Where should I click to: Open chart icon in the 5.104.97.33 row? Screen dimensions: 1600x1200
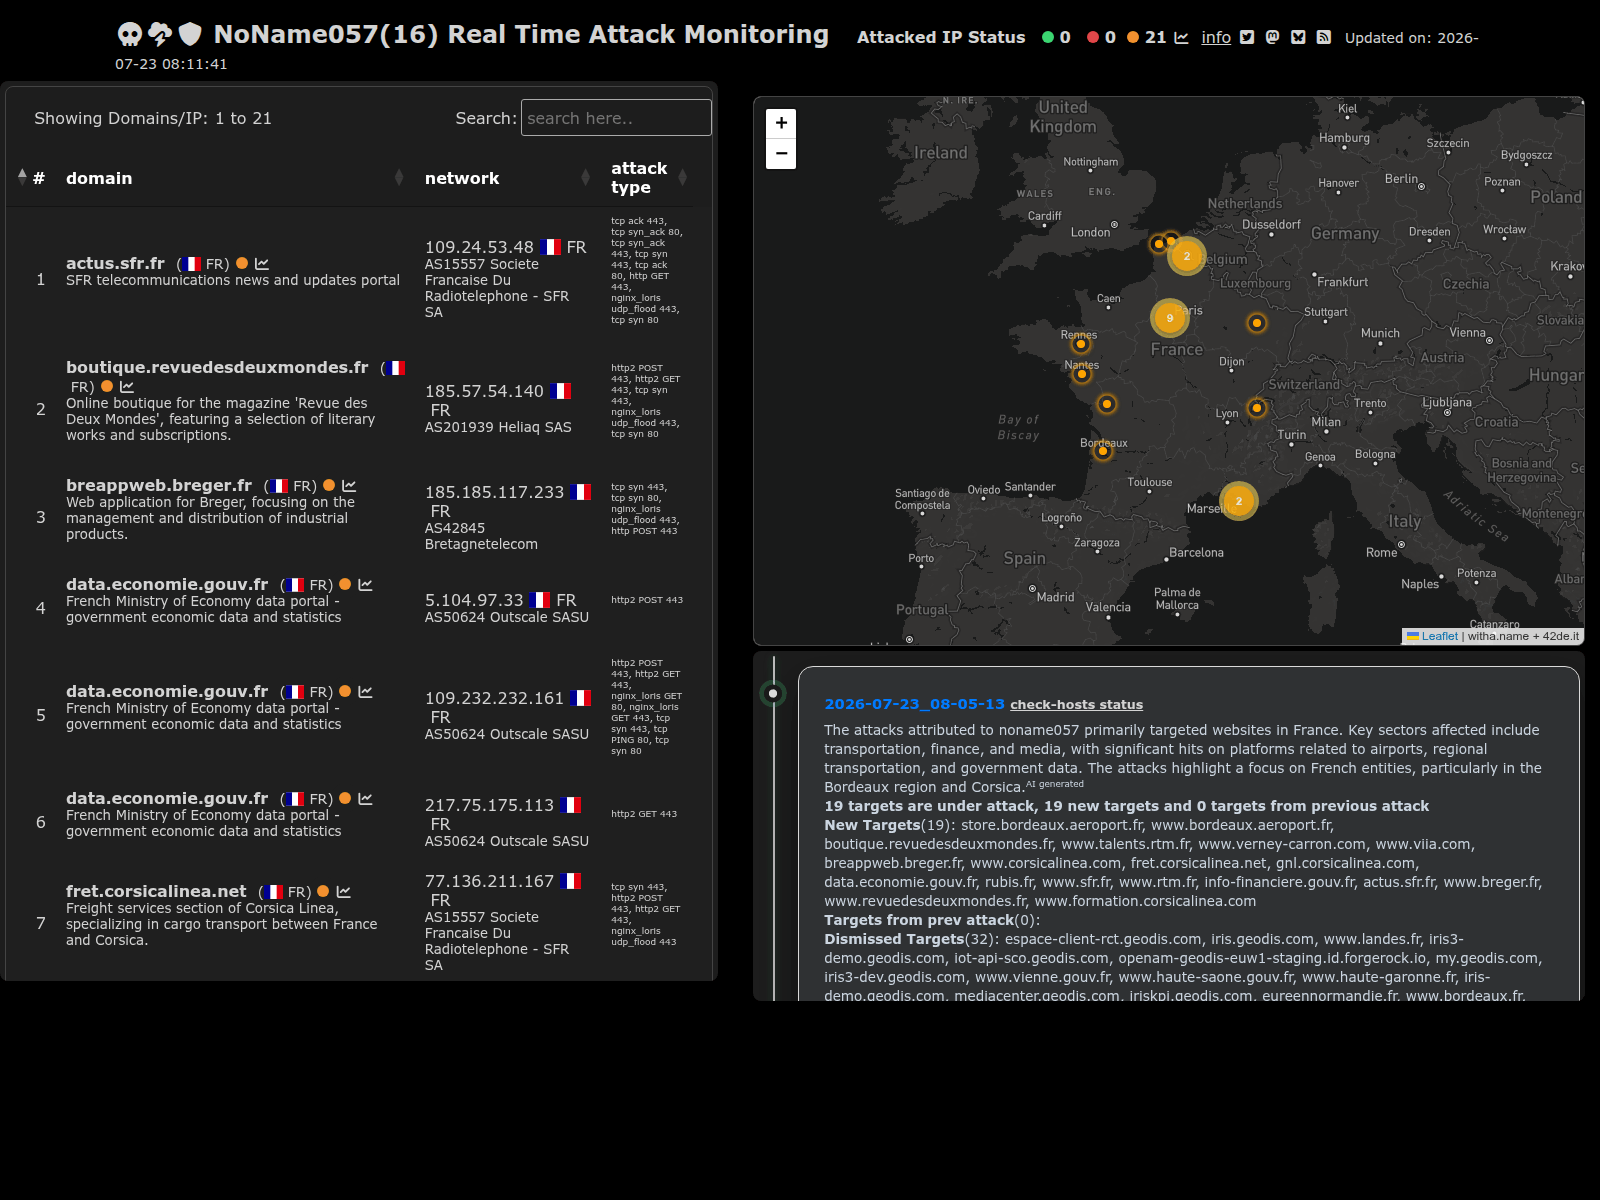coord(365,585)
